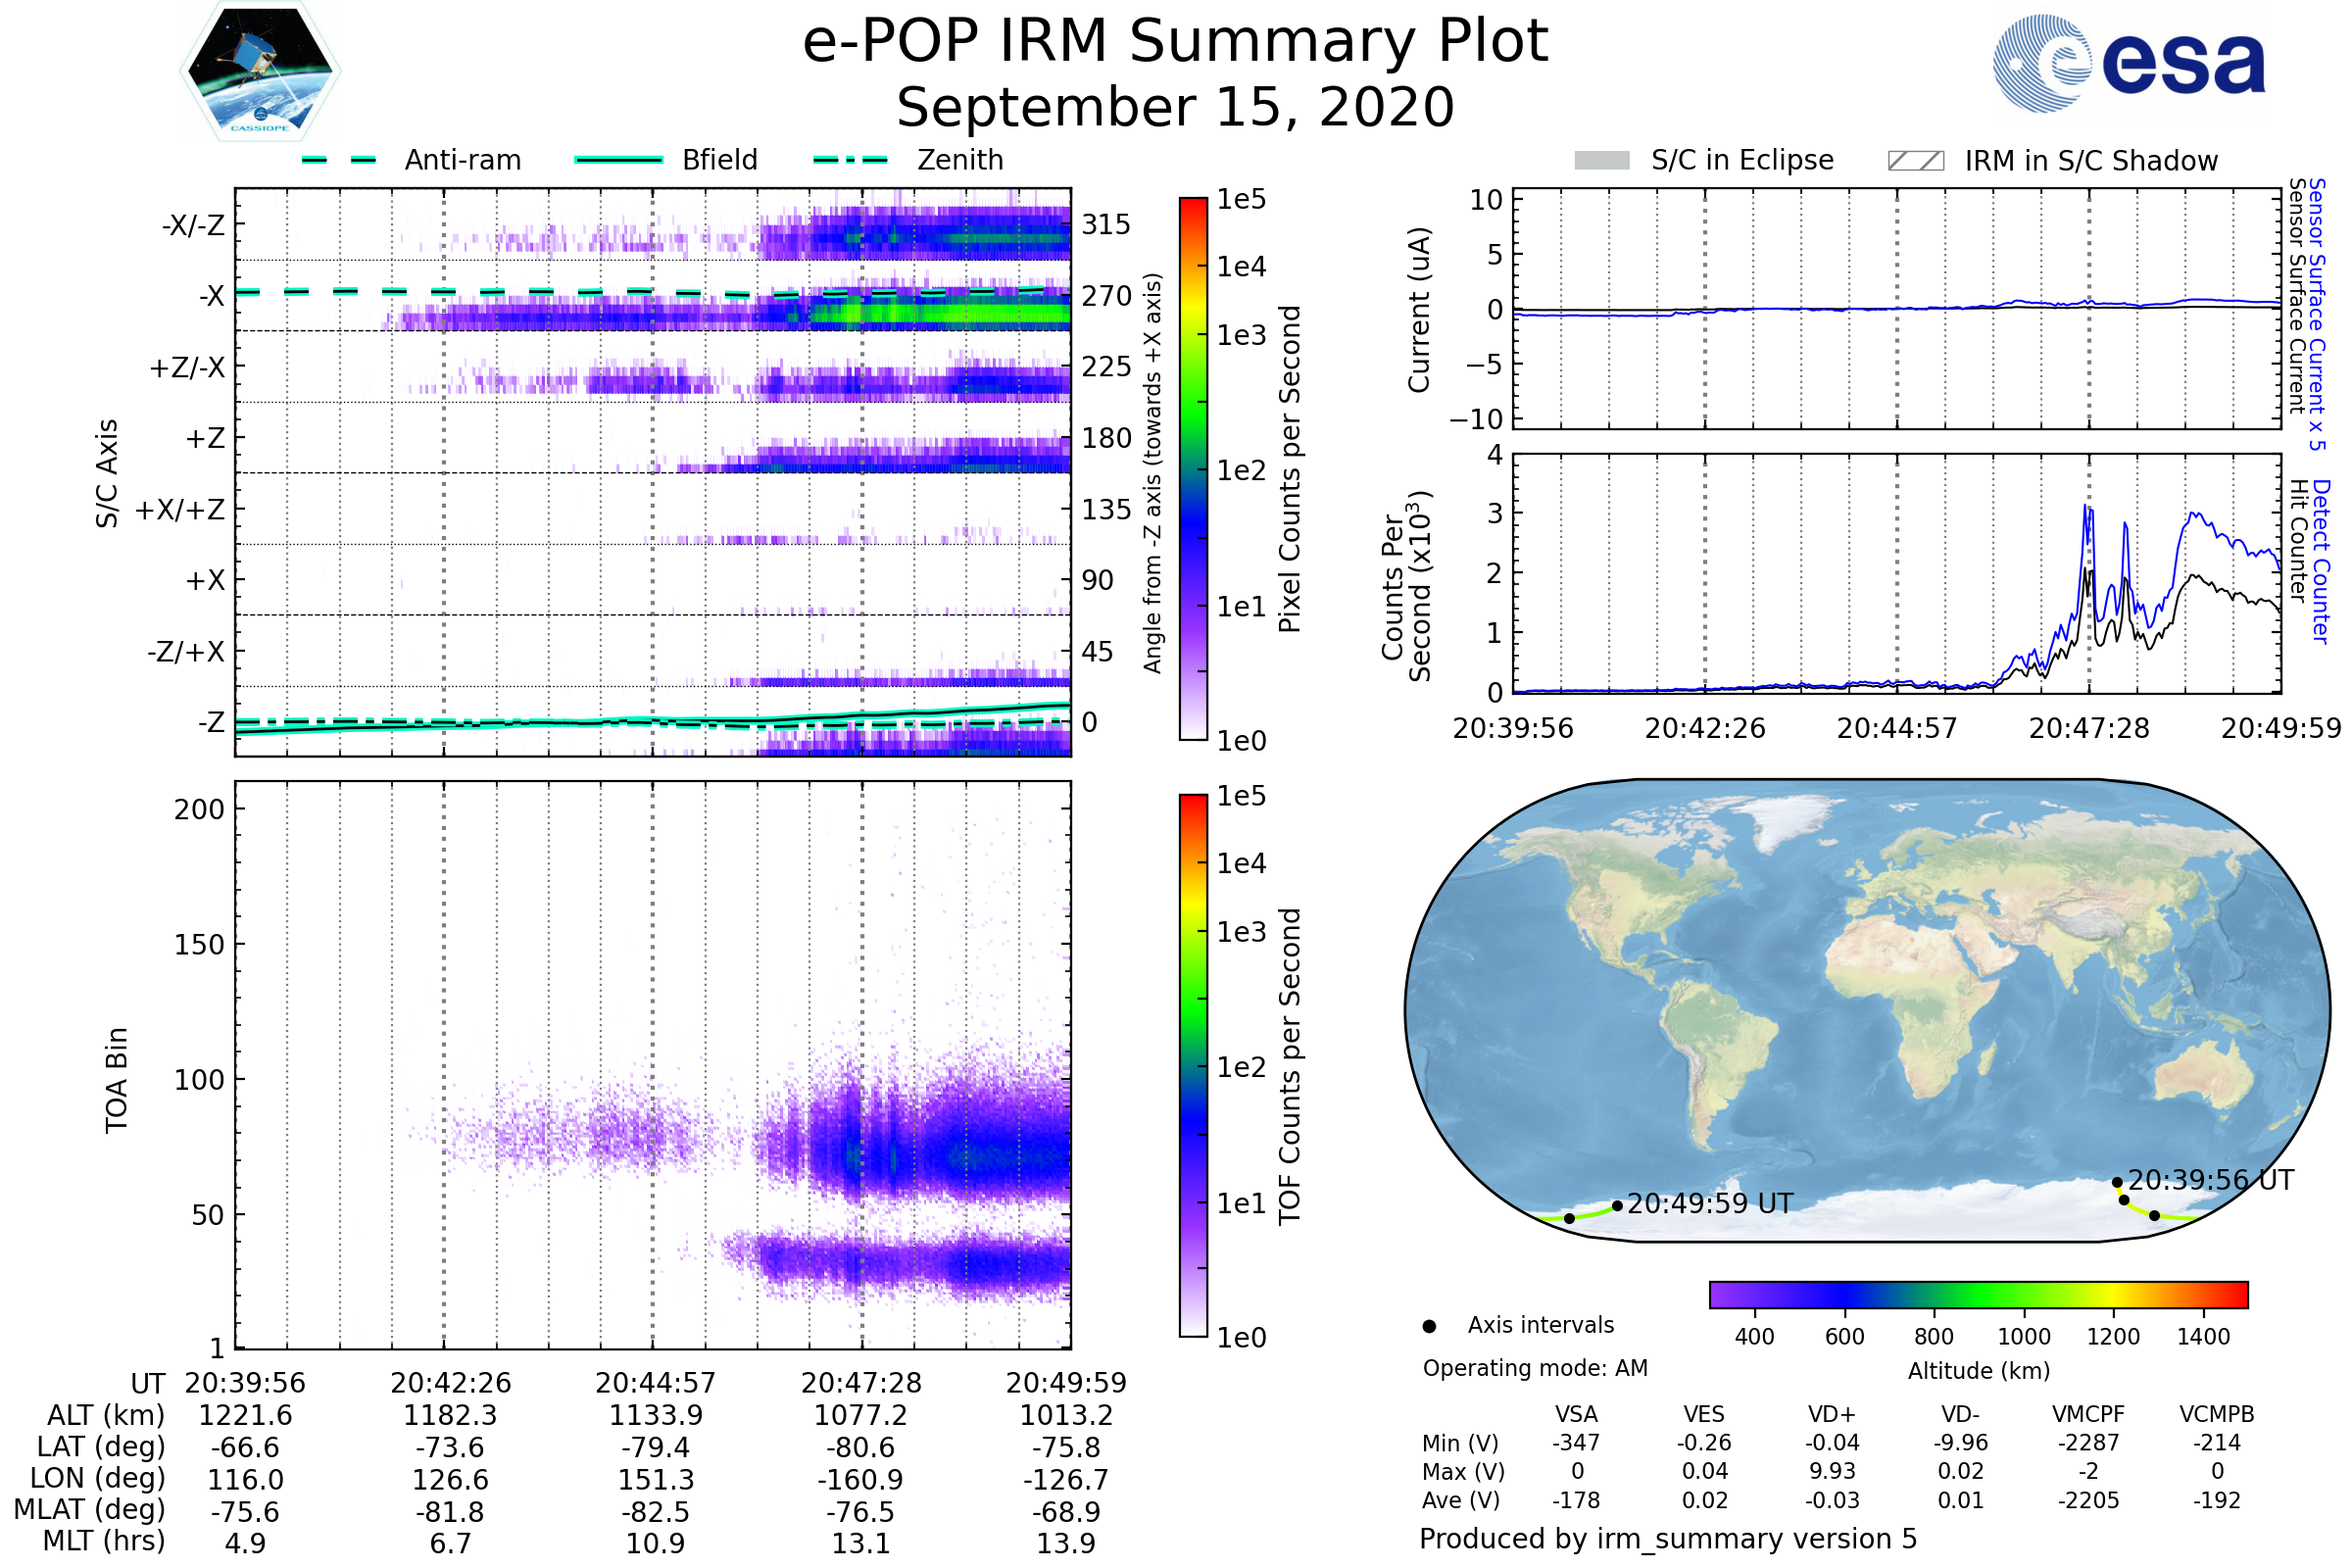This screenshot has width=2352, height=1568.
Task: Click the 20:39:56 UT label on map
Action: point(2210,1180)
